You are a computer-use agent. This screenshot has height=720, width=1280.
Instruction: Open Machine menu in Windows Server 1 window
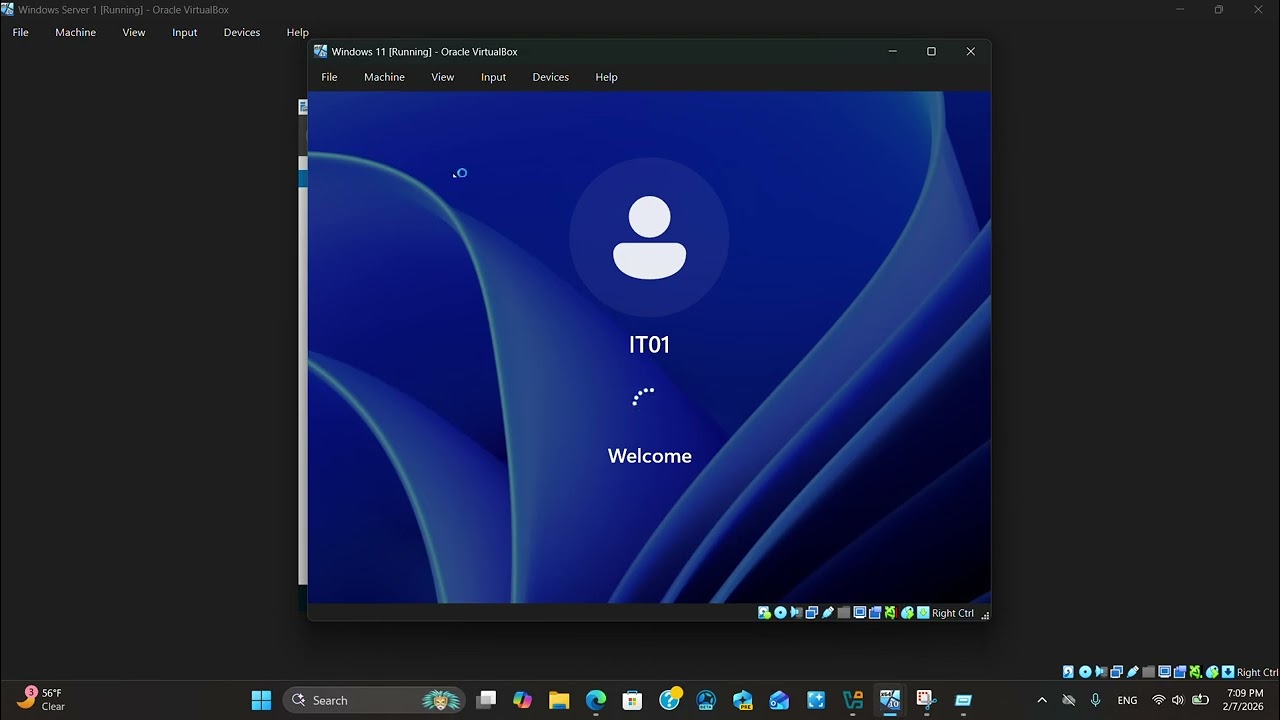(75, 32)
